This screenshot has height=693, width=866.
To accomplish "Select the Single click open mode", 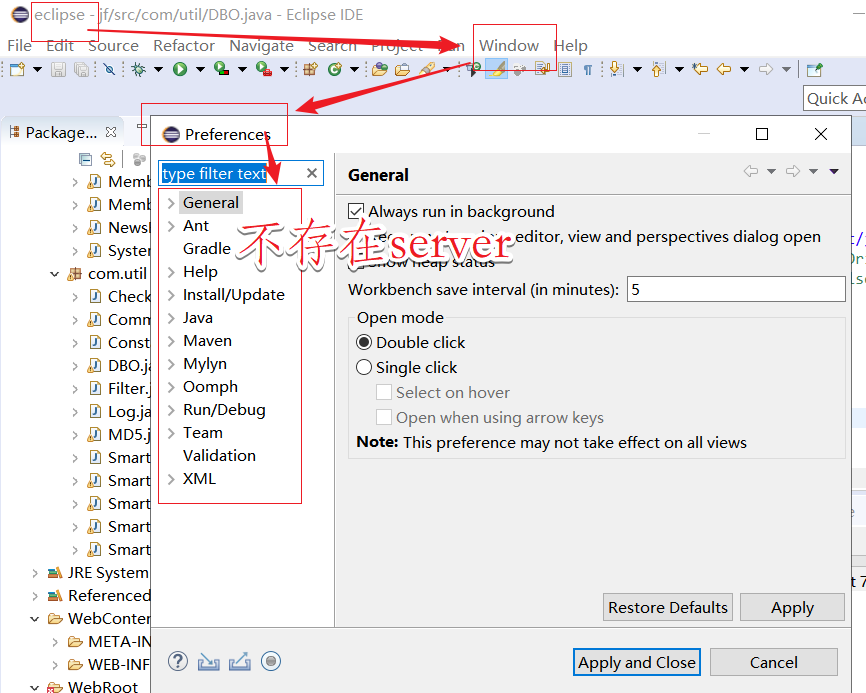I will (364, 367).
